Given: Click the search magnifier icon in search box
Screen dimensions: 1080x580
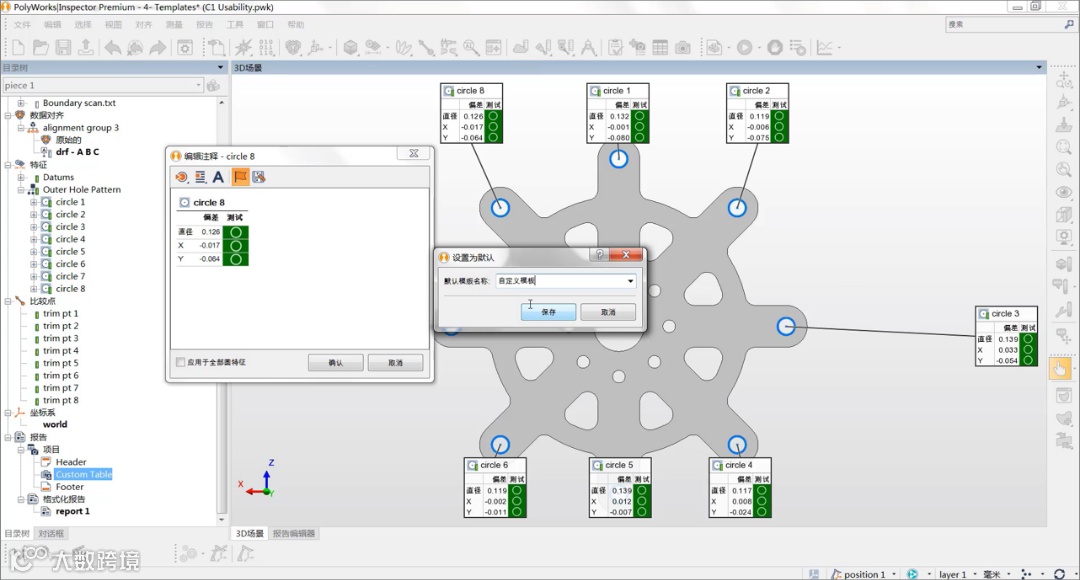Looking at the screenshot, I should click(1069, 24).
